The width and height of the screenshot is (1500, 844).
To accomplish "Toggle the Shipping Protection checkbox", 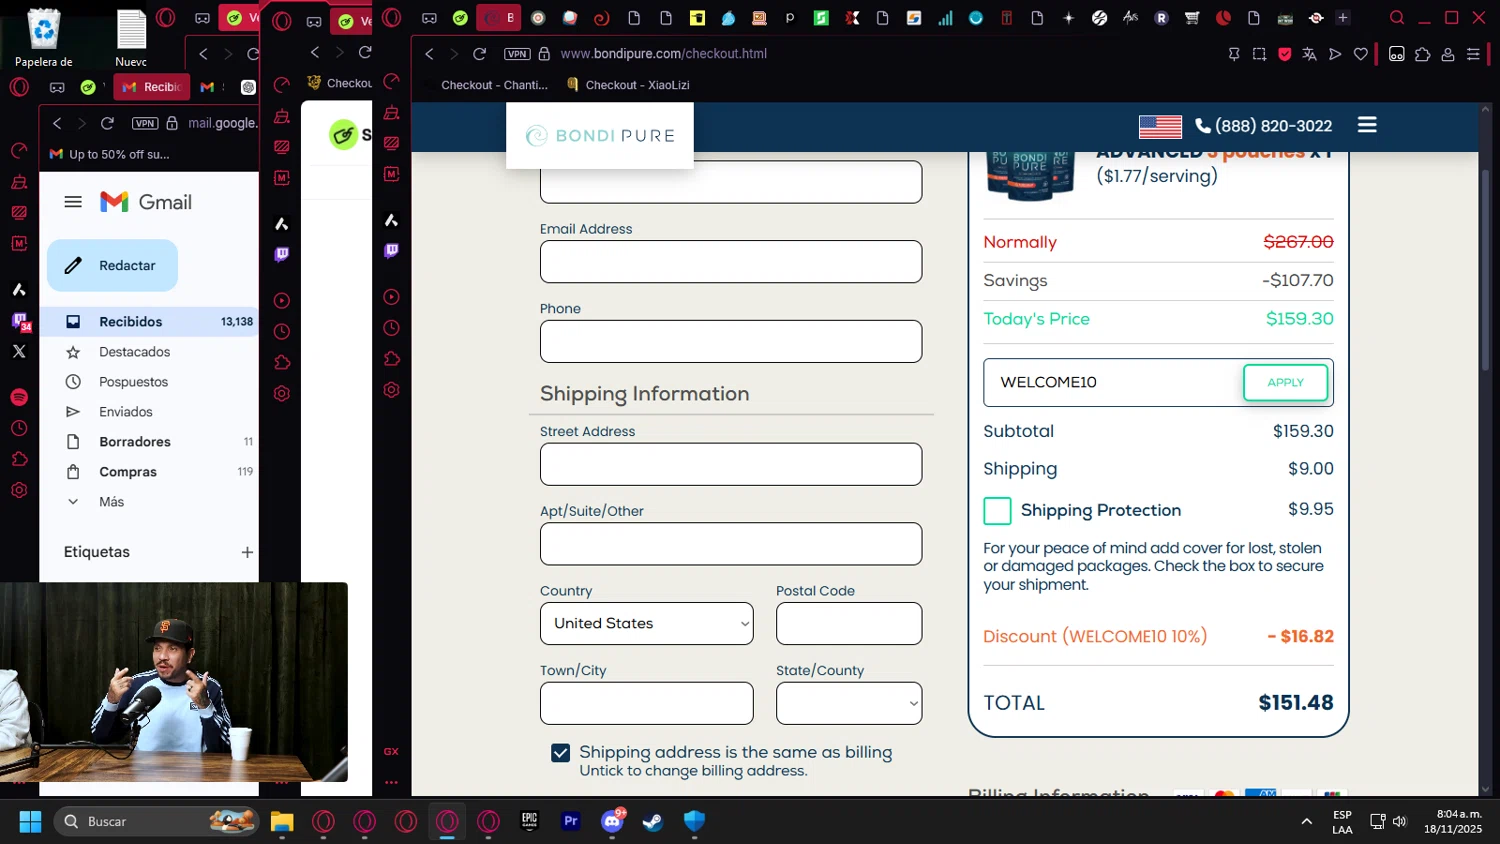I will click(x=997, y=511).
